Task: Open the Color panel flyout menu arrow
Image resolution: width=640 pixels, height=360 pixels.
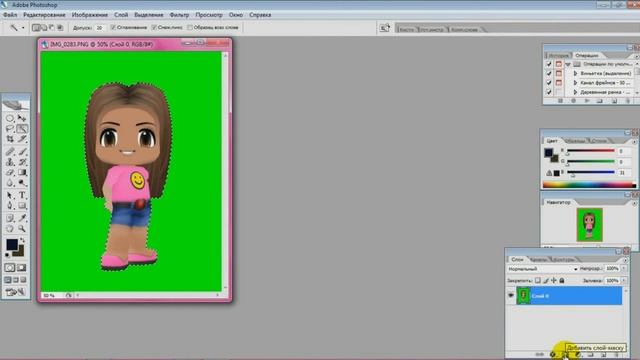Action: pyautogui.click(x=634, y=142)
